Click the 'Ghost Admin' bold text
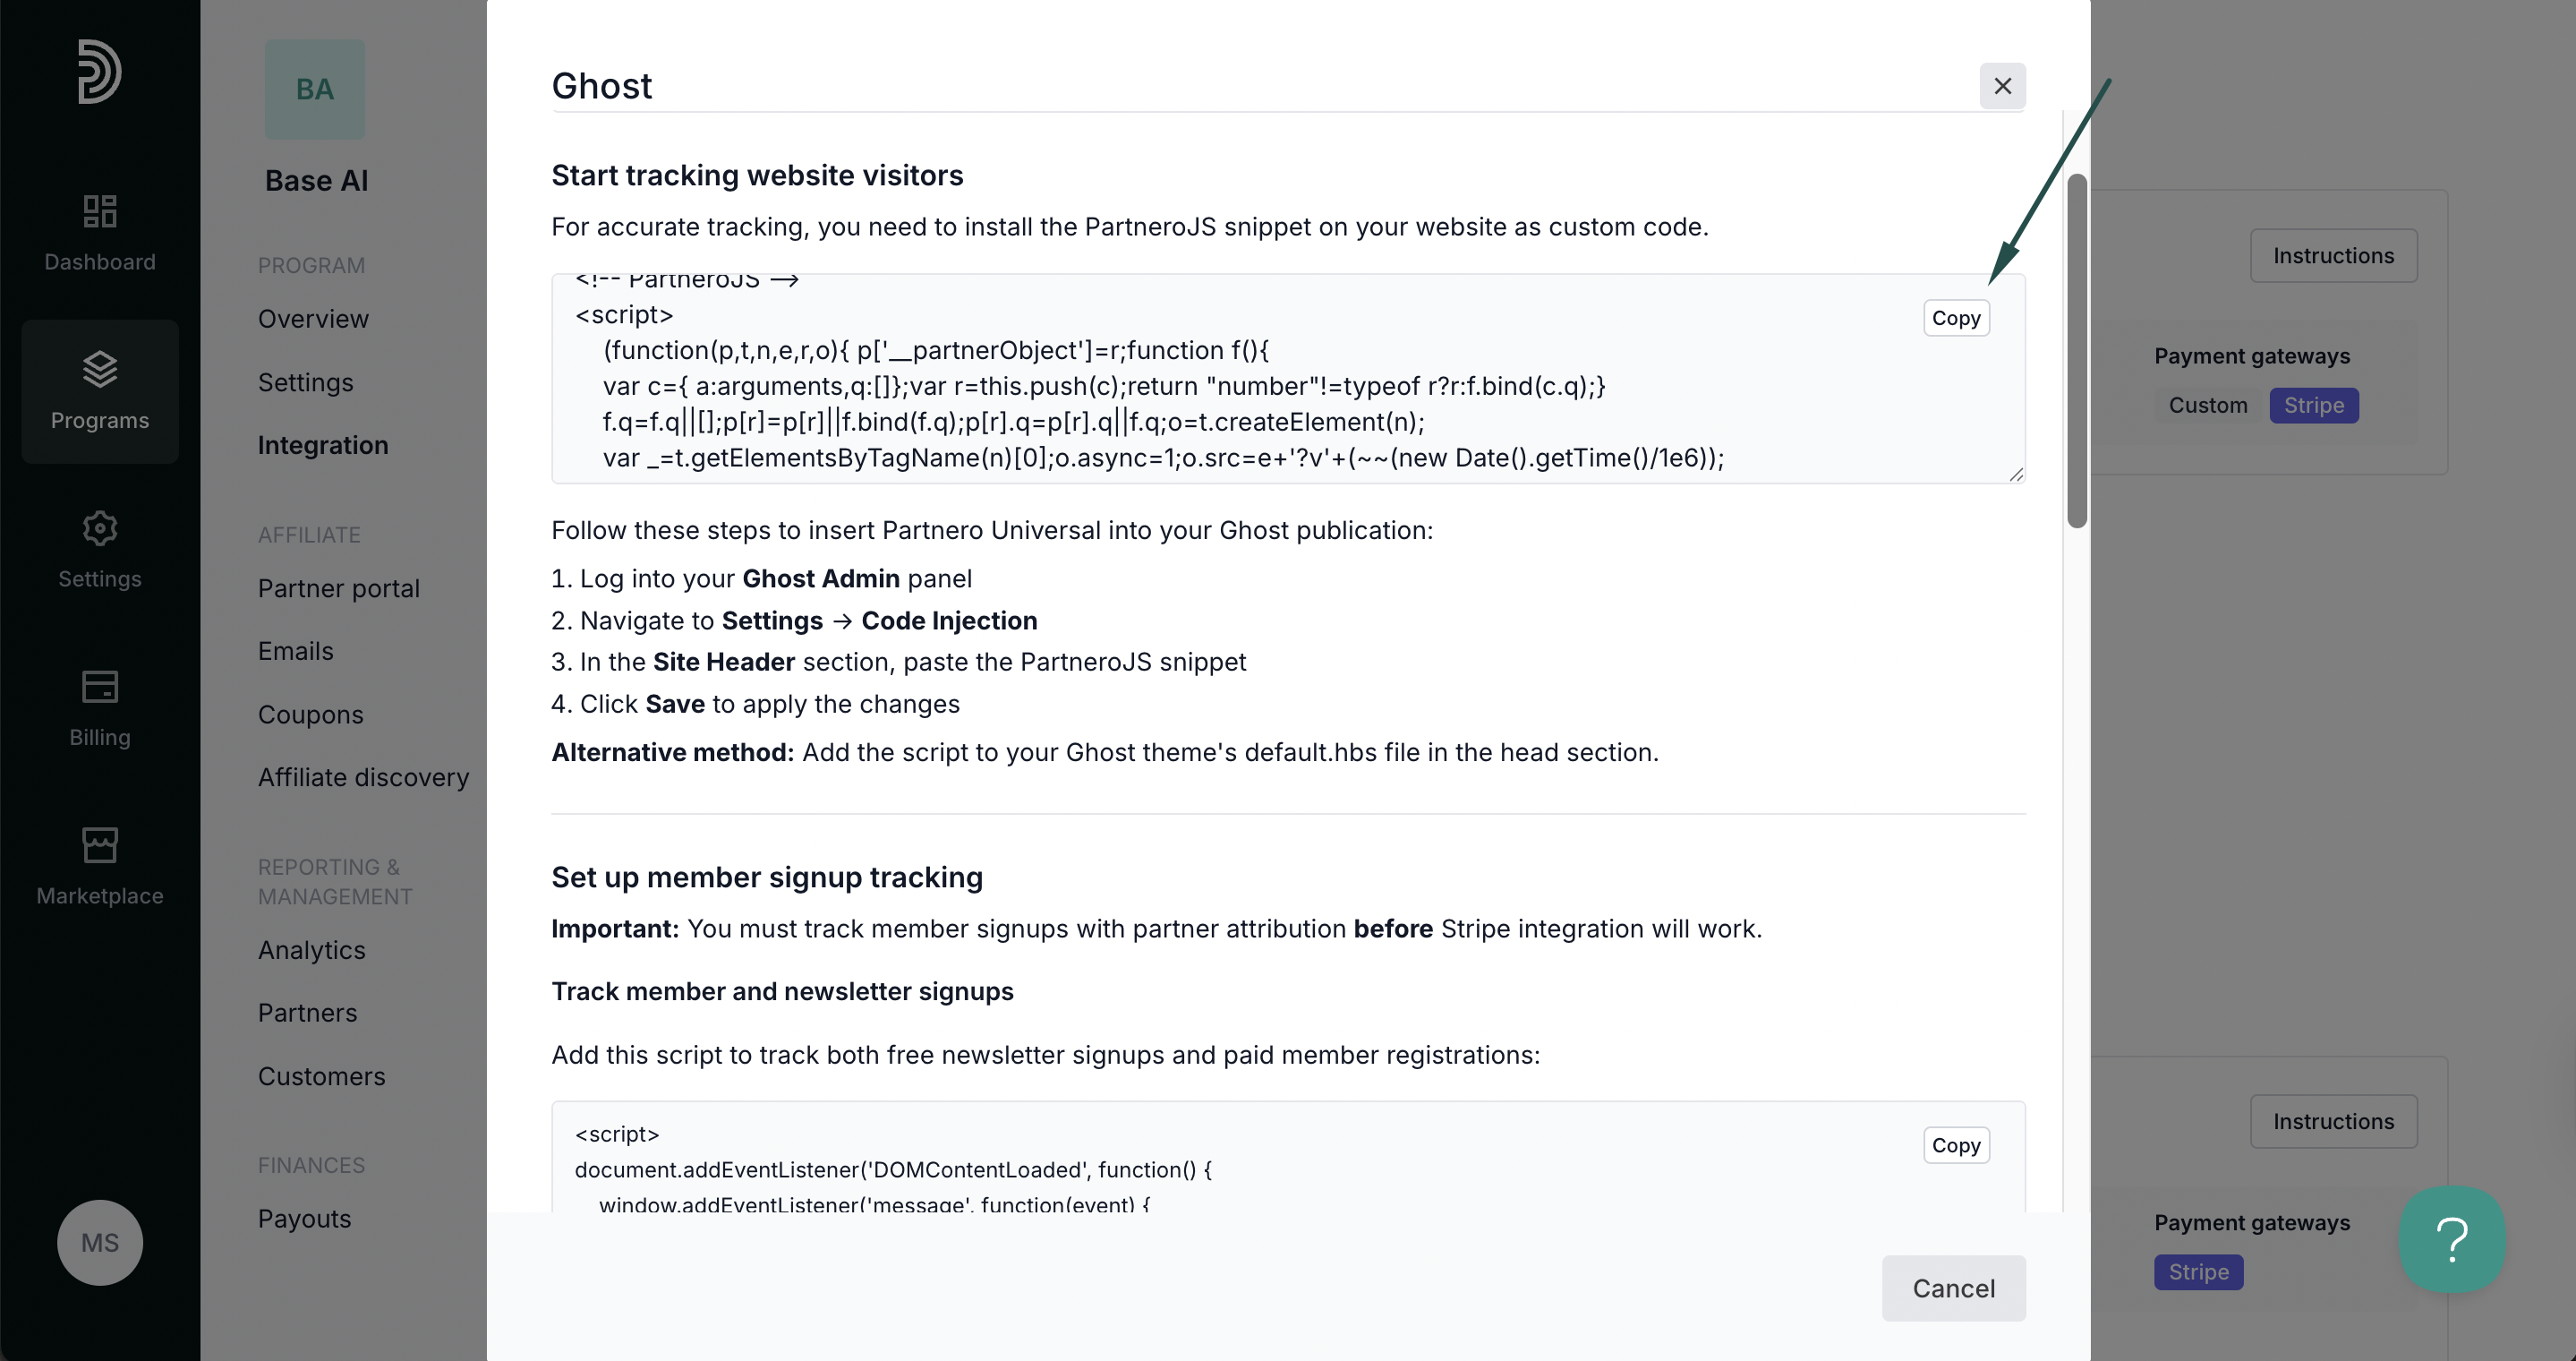 pos(820,578)
